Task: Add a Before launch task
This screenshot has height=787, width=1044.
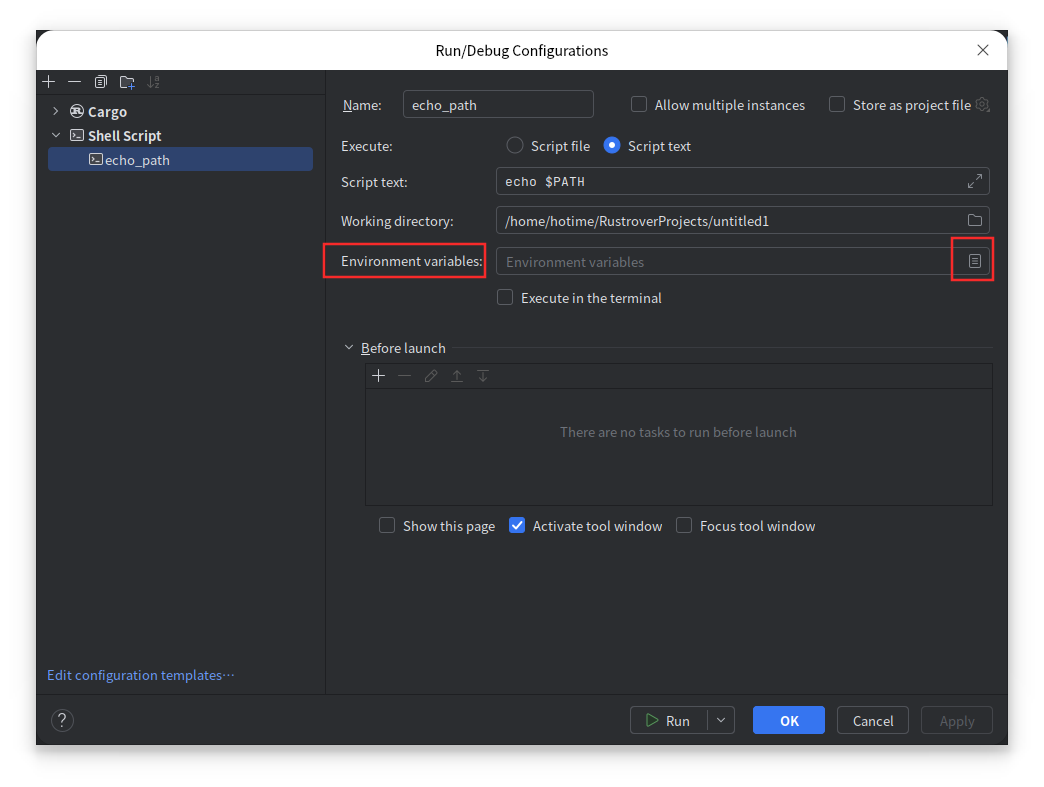Action: [378, 376]
